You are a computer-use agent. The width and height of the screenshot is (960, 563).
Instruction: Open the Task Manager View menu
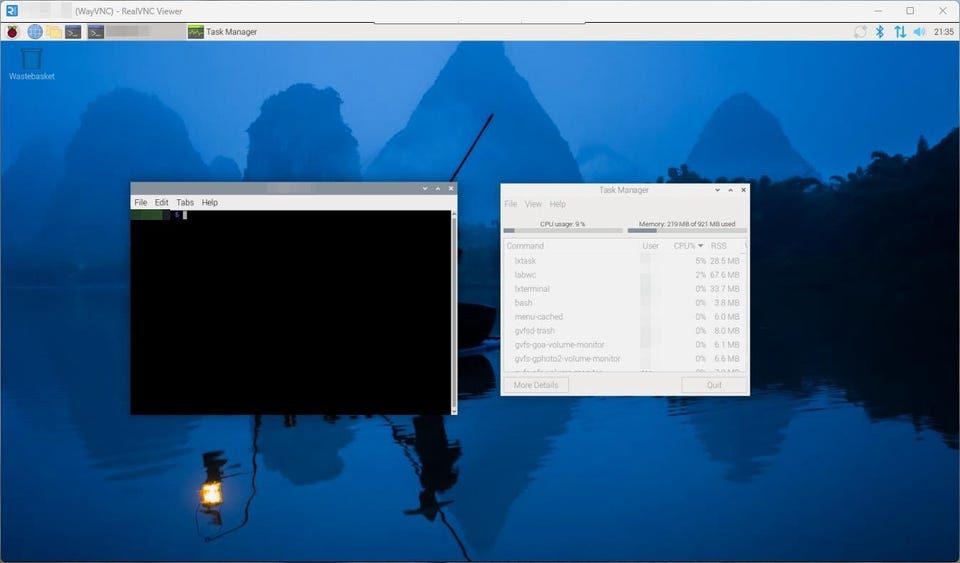(x=533, y=204)
